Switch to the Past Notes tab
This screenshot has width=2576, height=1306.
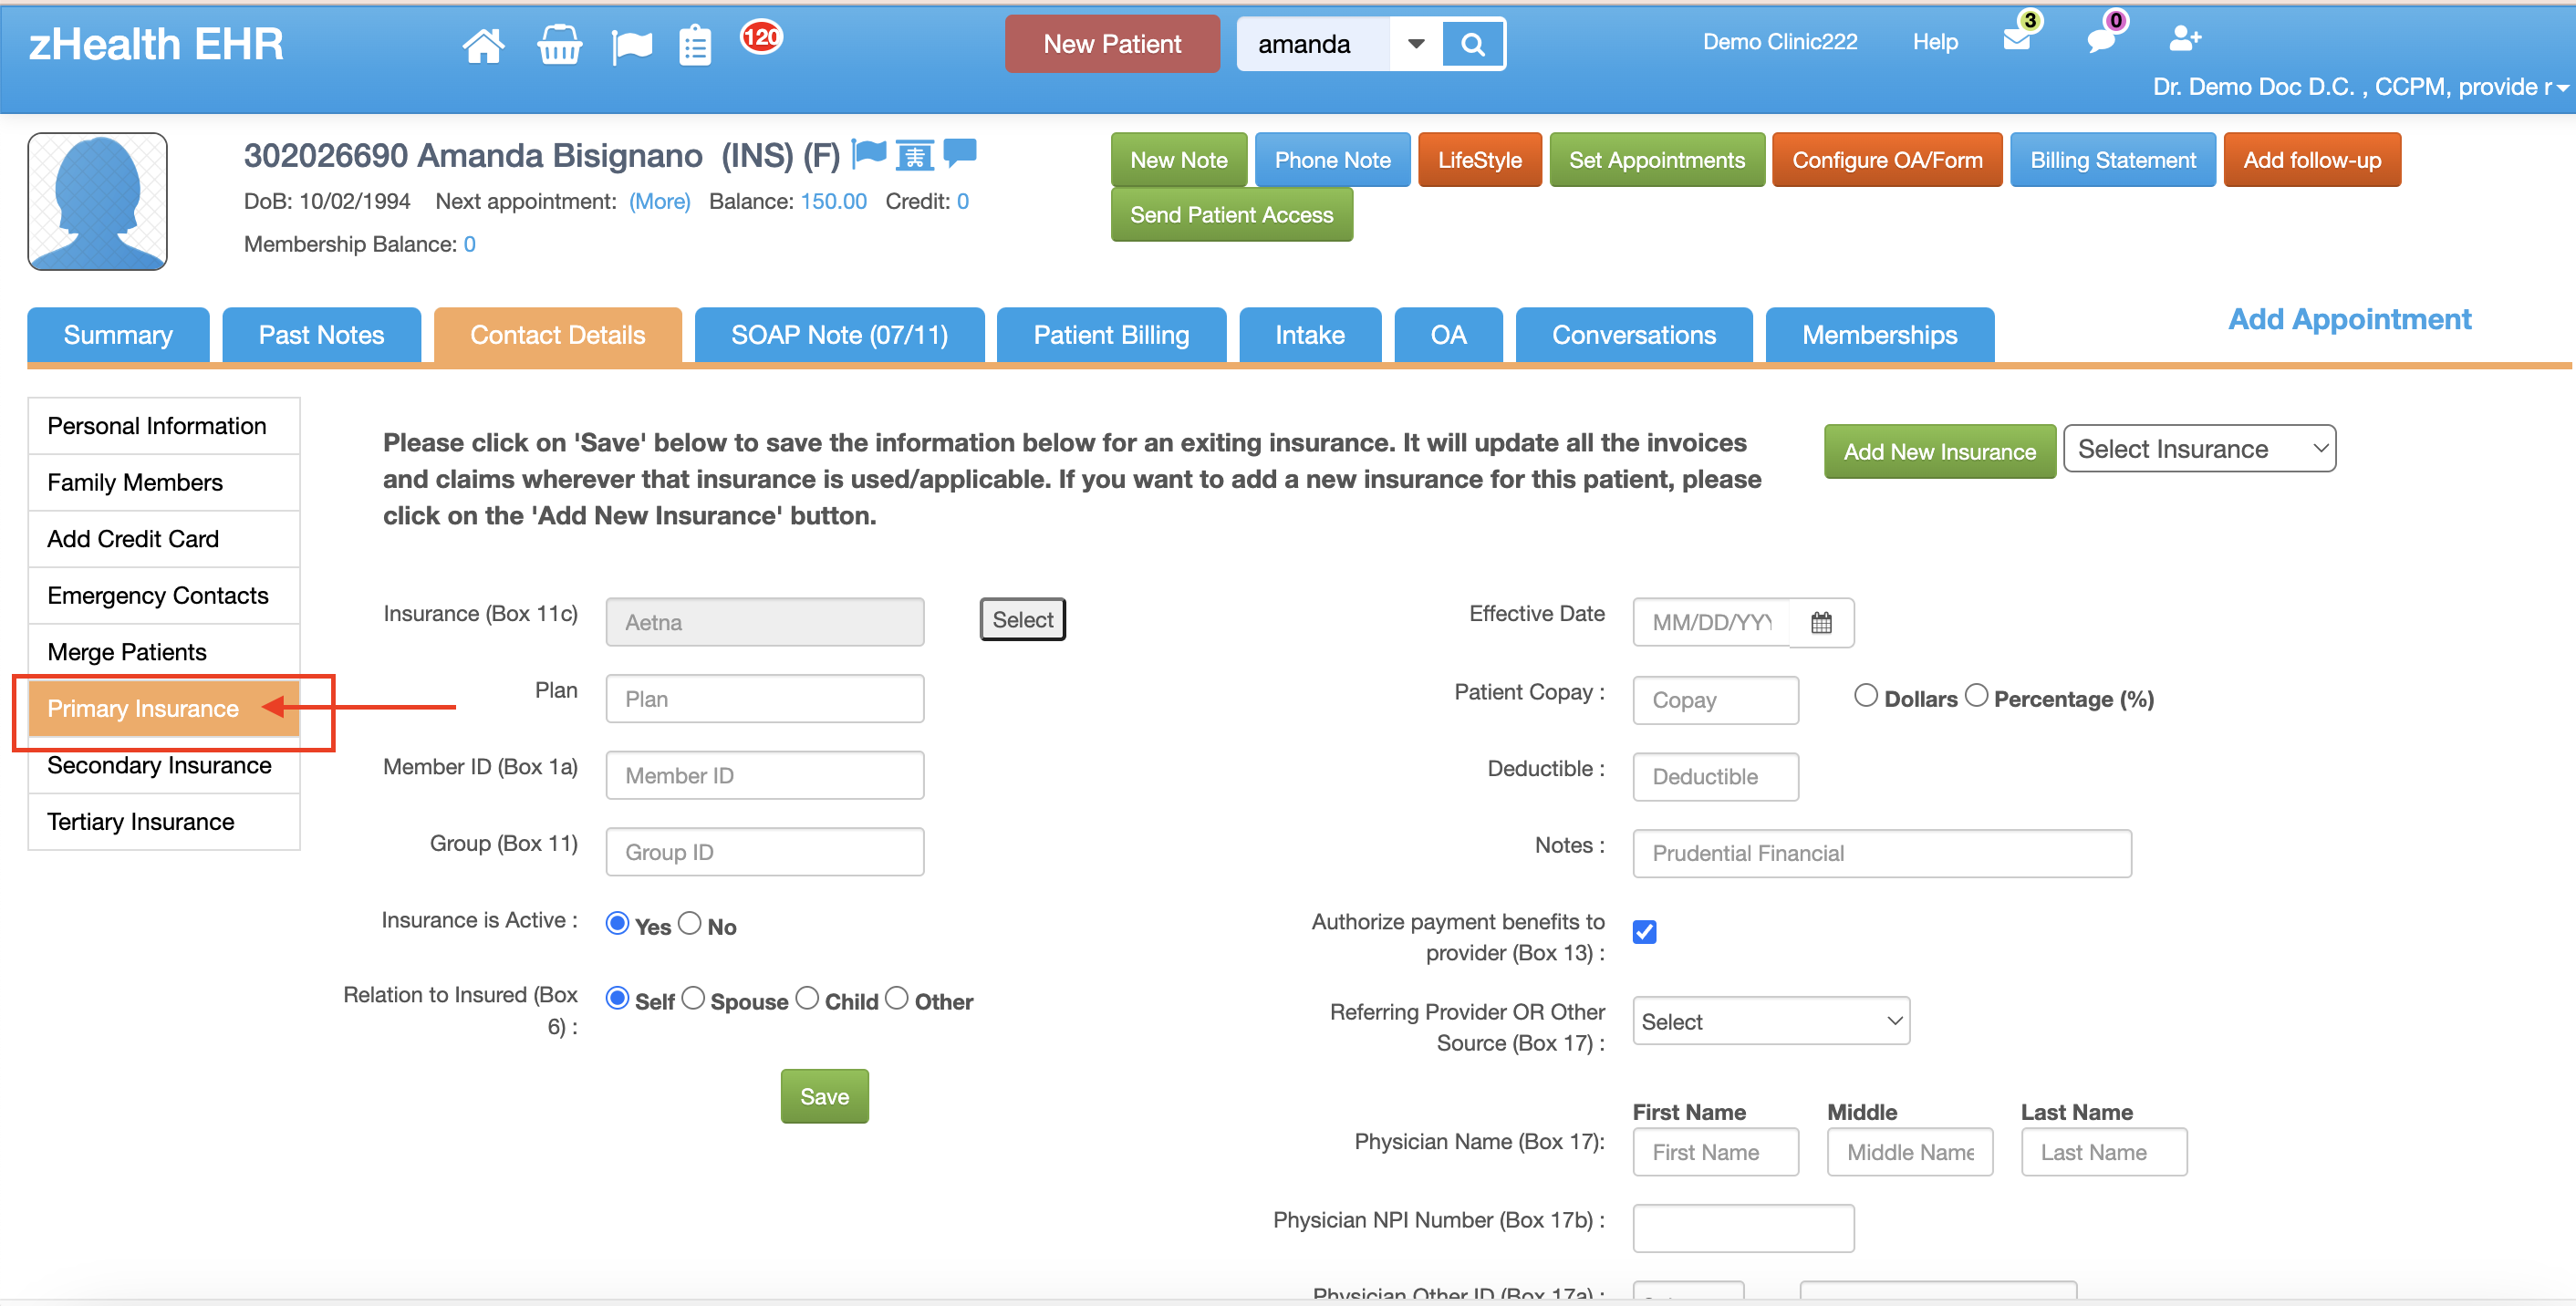pos(321,335)
